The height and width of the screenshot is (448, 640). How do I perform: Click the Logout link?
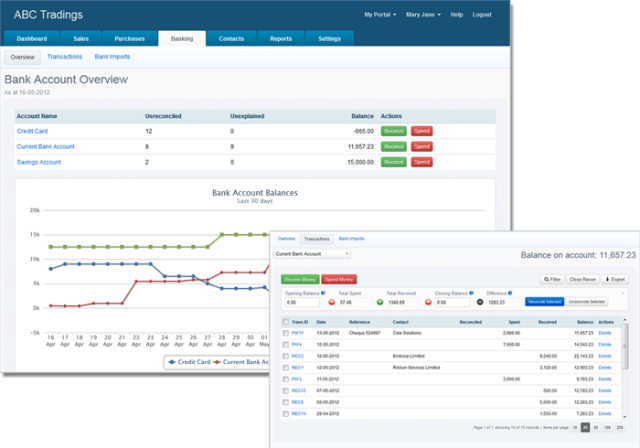click(x=482, y=15)
